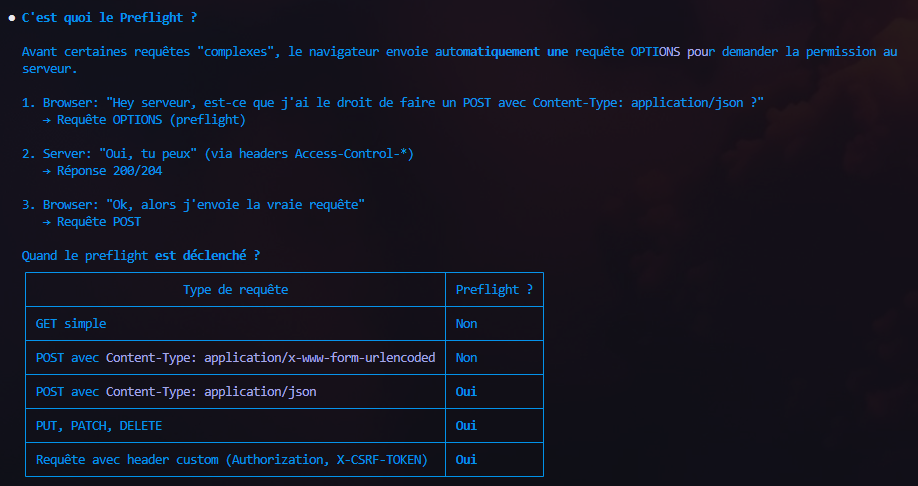Click "Oui" in the application/json row
This screenshot has height=486, width=918.
pos(466,392)
